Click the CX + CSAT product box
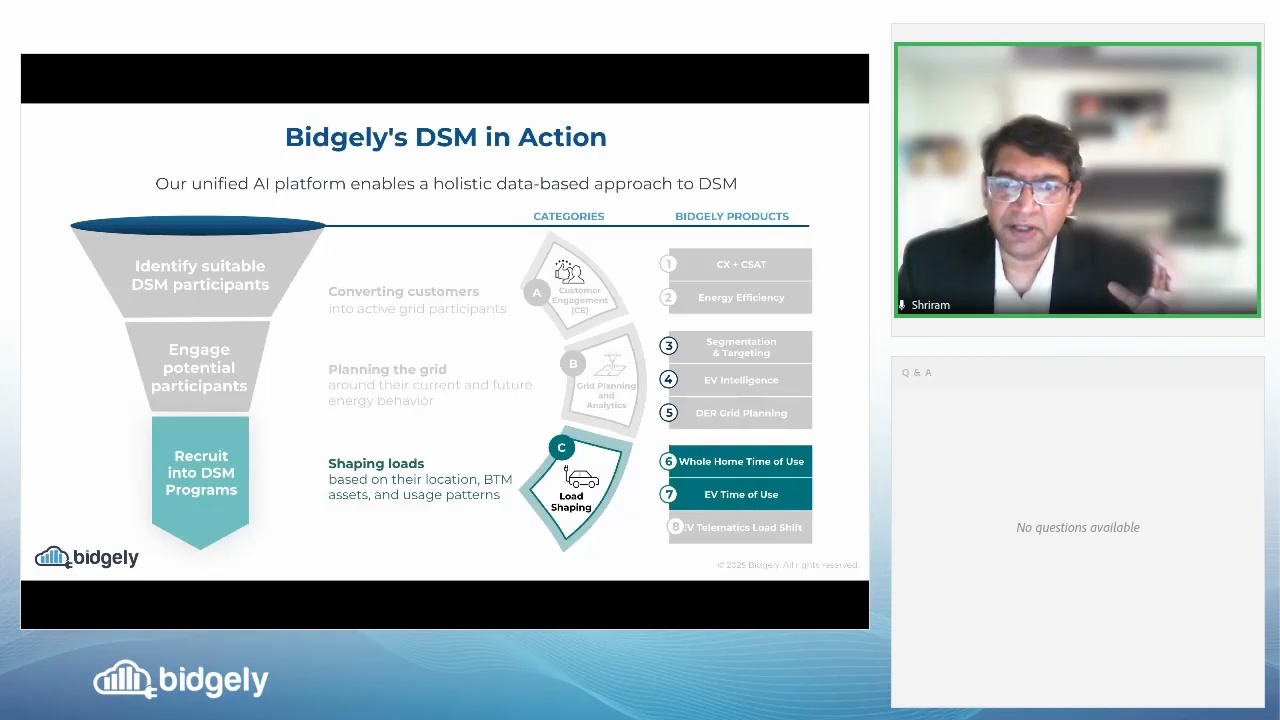The image size is (1280, 720). click(x=740, y=265)
